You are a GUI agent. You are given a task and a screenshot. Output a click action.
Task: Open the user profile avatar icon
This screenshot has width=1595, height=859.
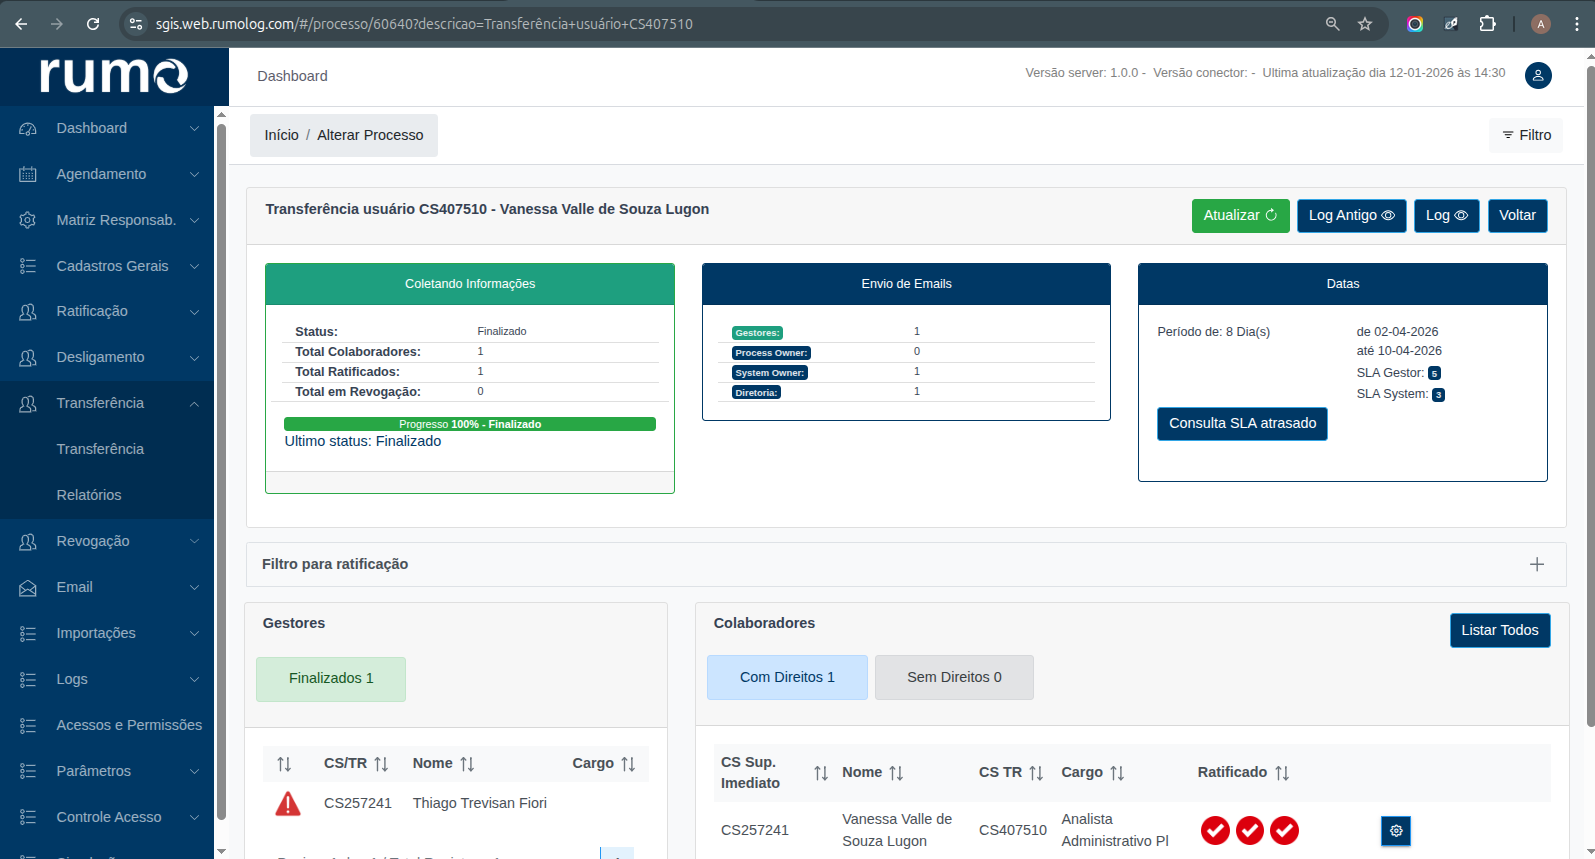1538,75
